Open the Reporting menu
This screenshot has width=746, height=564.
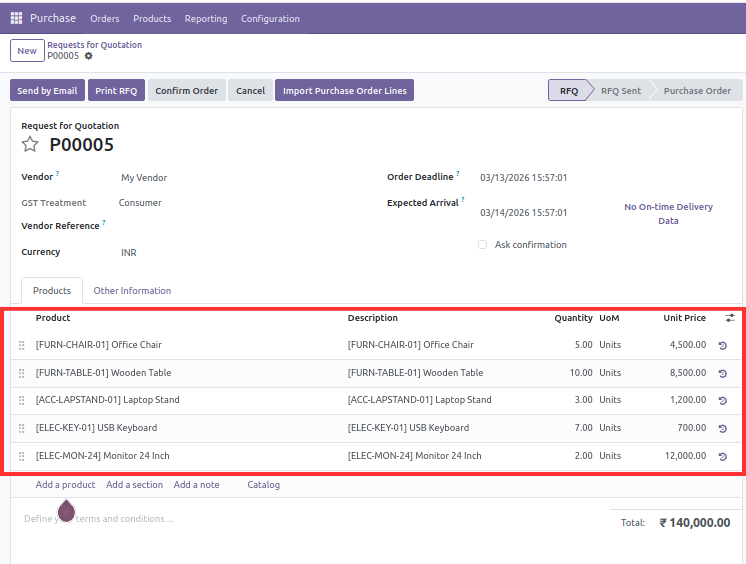pos(206,19)
